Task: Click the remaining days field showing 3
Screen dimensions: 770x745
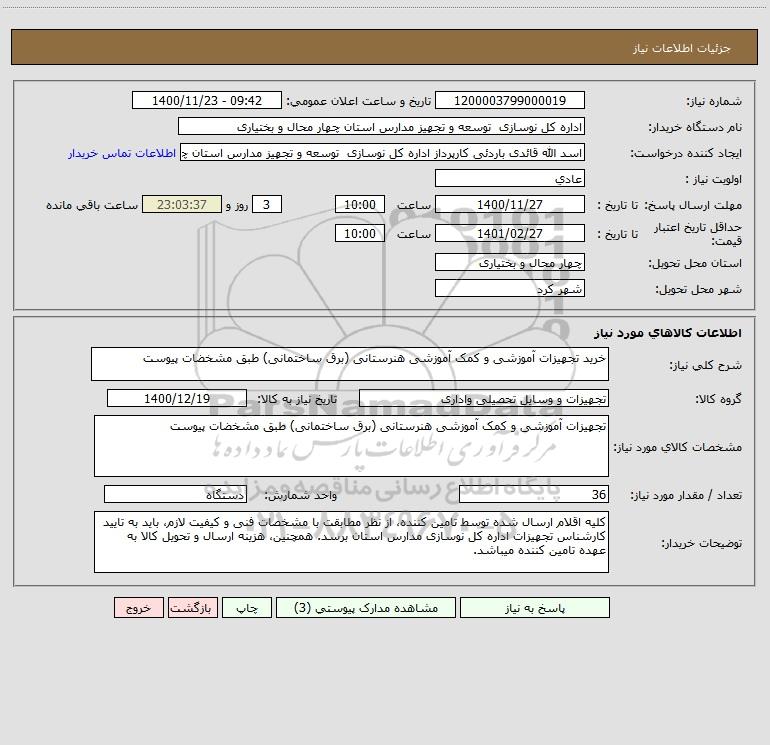Action: click(267, 204)
